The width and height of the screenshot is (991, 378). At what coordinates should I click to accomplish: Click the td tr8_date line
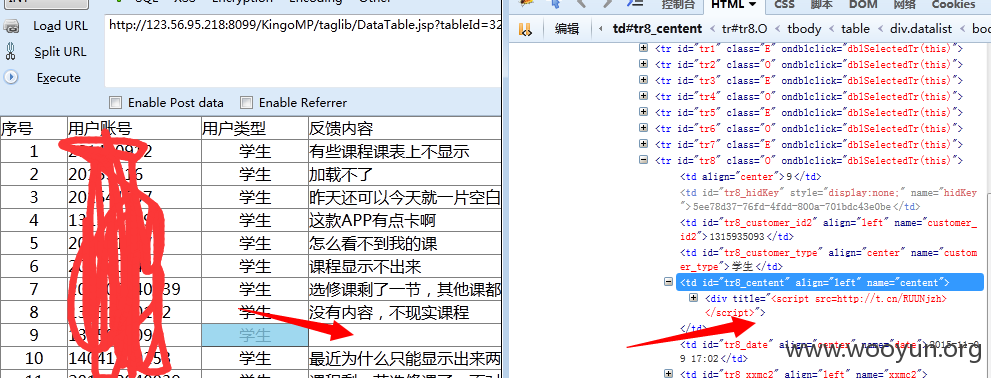pos(829,351)
